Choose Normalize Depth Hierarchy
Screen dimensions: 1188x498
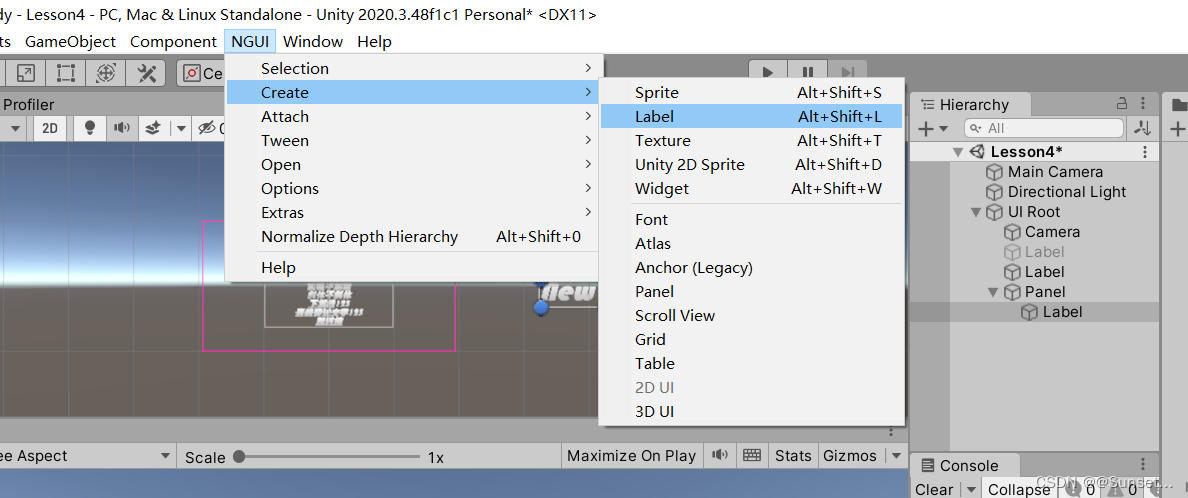point(414,236)
